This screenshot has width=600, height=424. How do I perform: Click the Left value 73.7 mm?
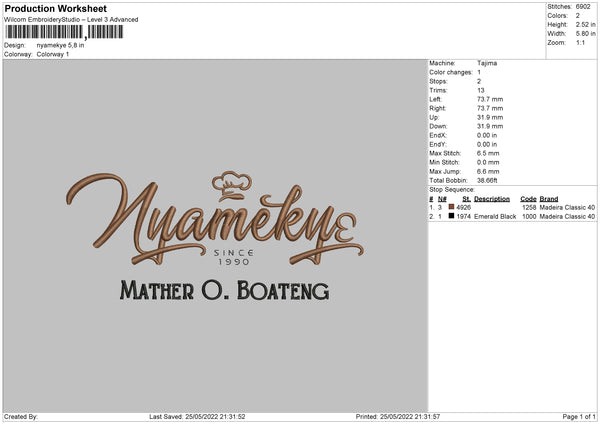tap(490, 99)
